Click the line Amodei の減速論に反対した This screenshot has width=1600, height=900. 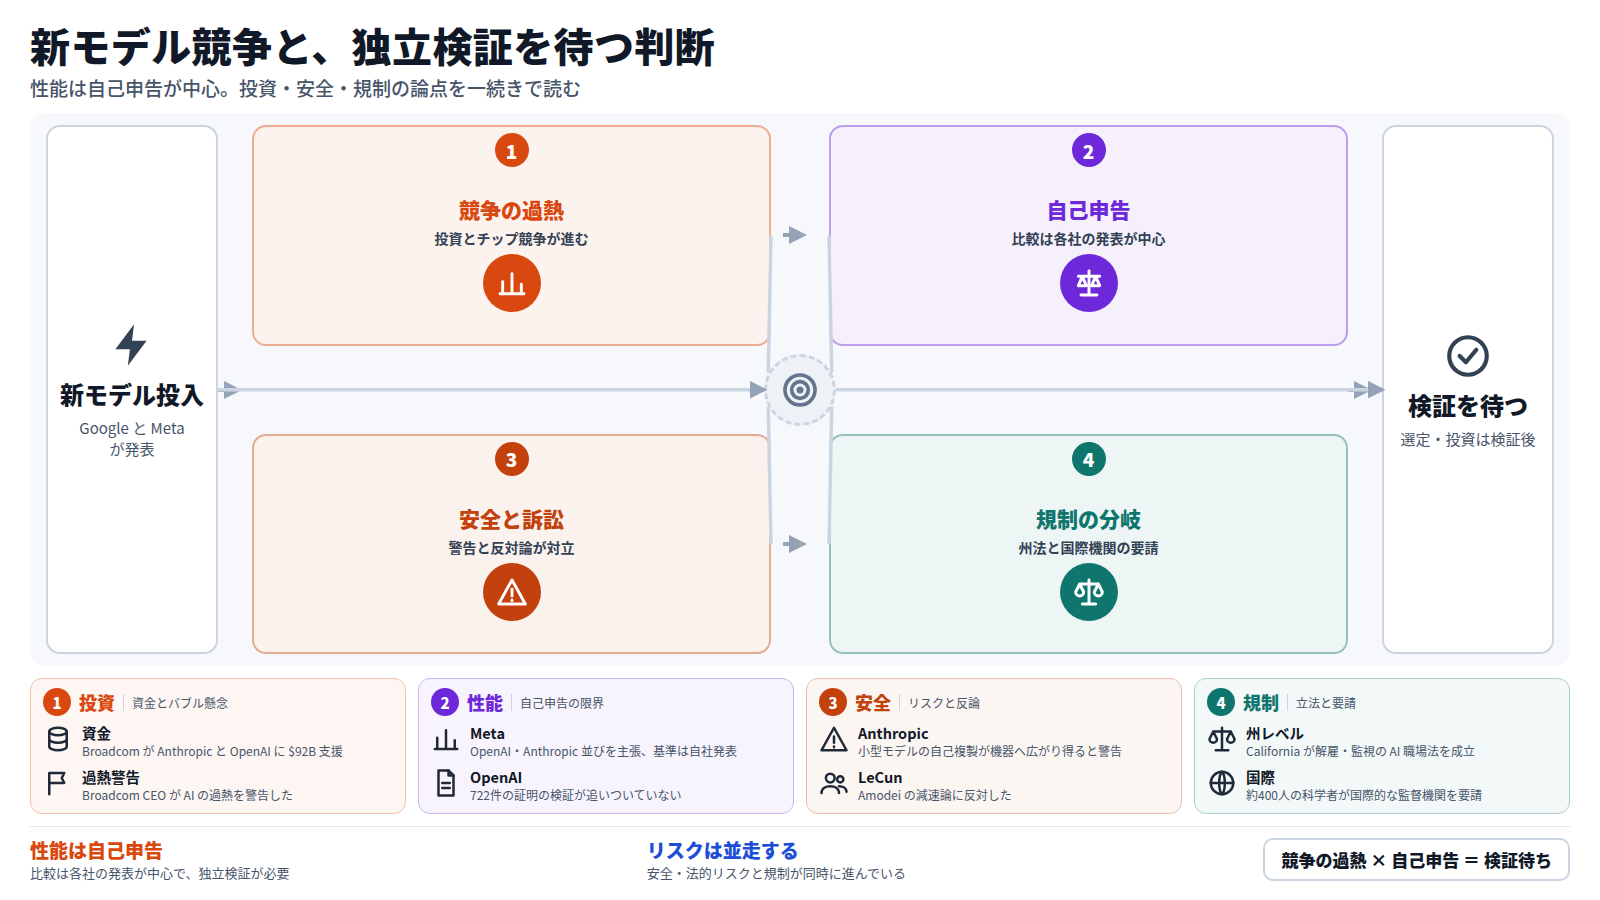point(935,796)
